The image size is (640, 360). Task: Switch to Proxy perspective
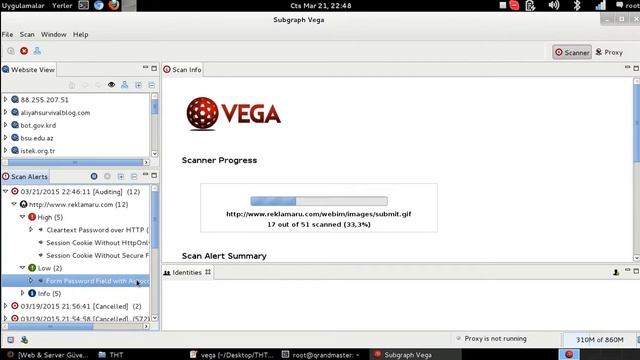coord(609,52)
